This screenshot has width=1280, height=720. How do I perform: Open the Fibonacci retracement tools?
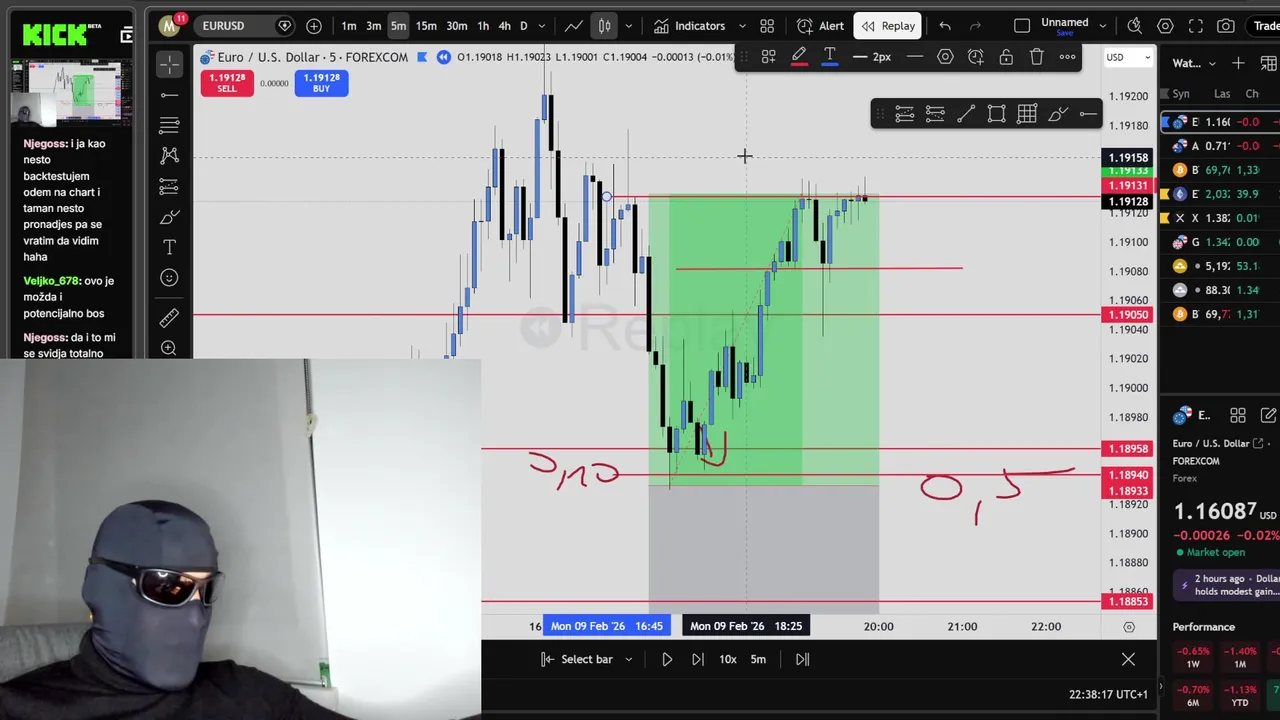tap(169, 125)
